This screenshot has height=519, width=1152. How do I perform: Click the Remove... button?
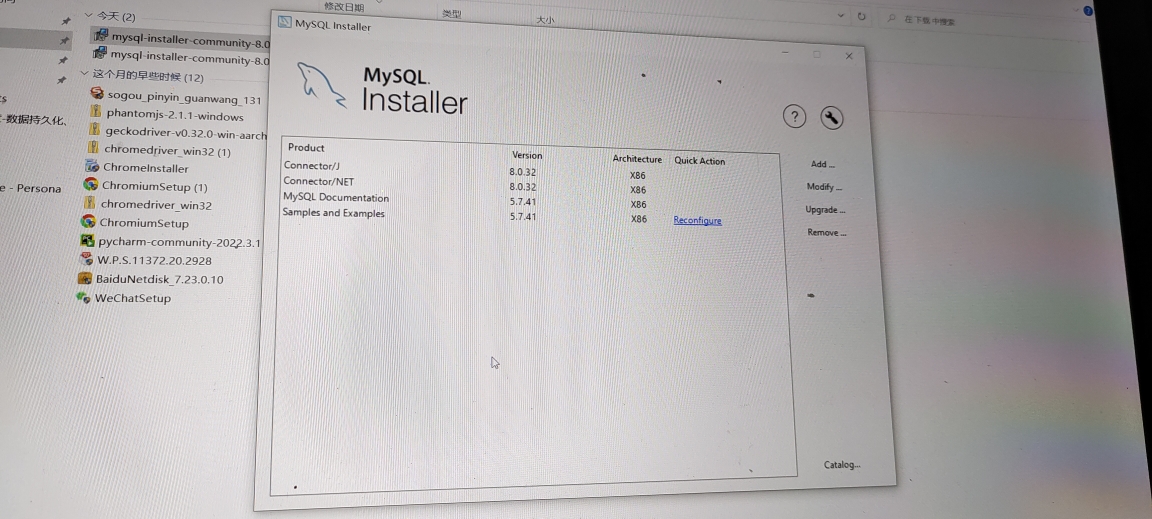[x=827, y=232]
